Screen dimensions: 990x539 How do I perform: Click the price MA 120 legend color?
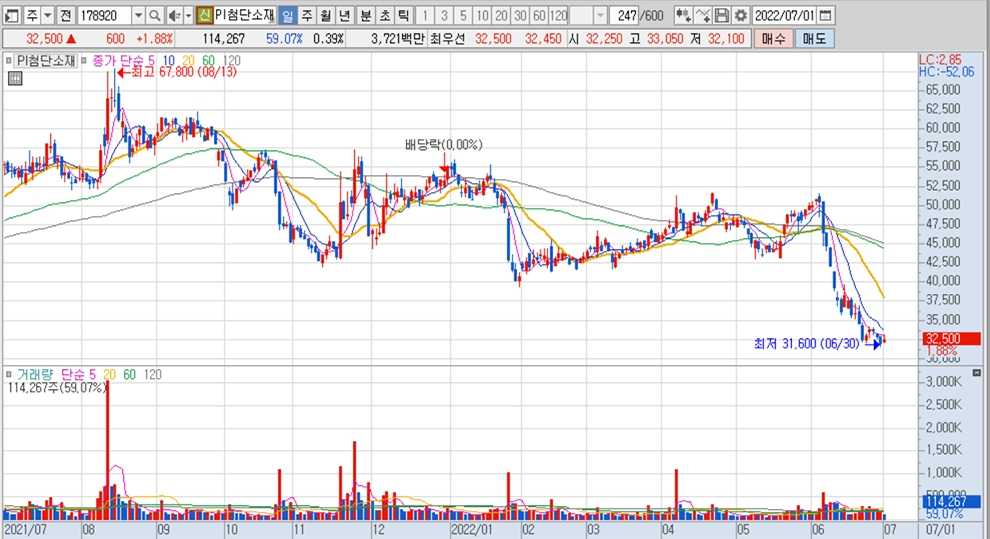click(232, 61)
